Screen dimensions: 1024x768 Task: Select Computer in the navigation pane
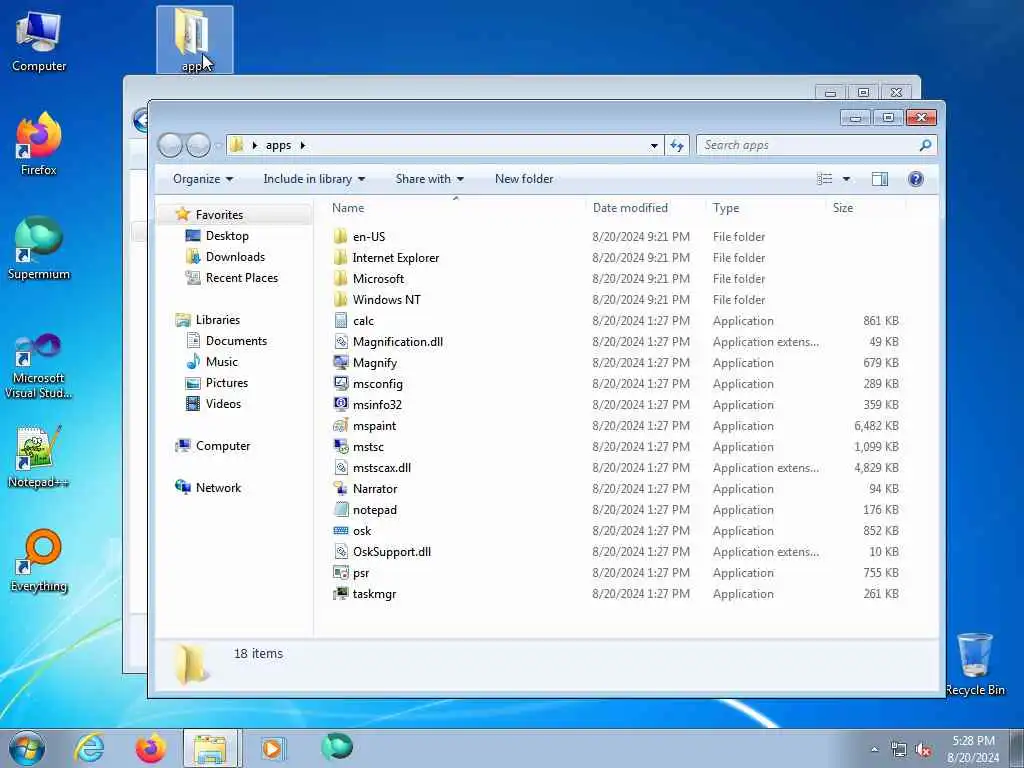tap(223, 446)
